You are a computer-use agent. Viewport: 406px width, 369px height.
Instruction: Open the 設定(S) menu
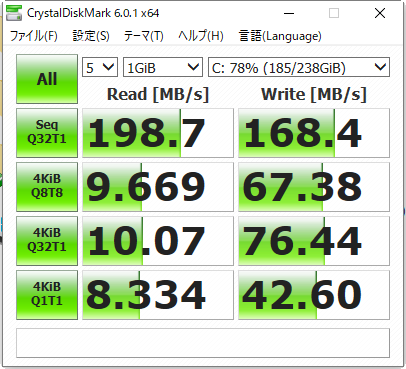coord(91,36)
